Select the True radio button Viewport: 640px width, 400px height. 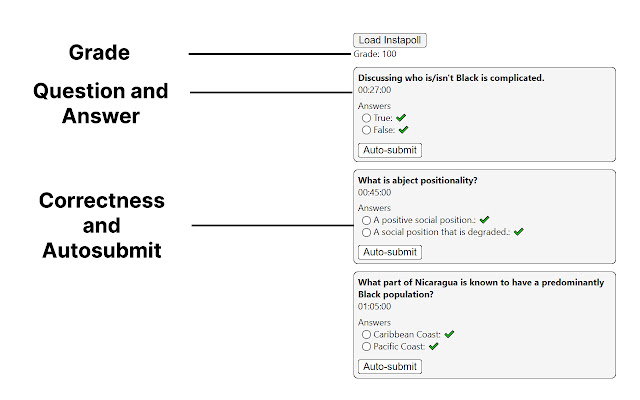click(x=367, y=118)
